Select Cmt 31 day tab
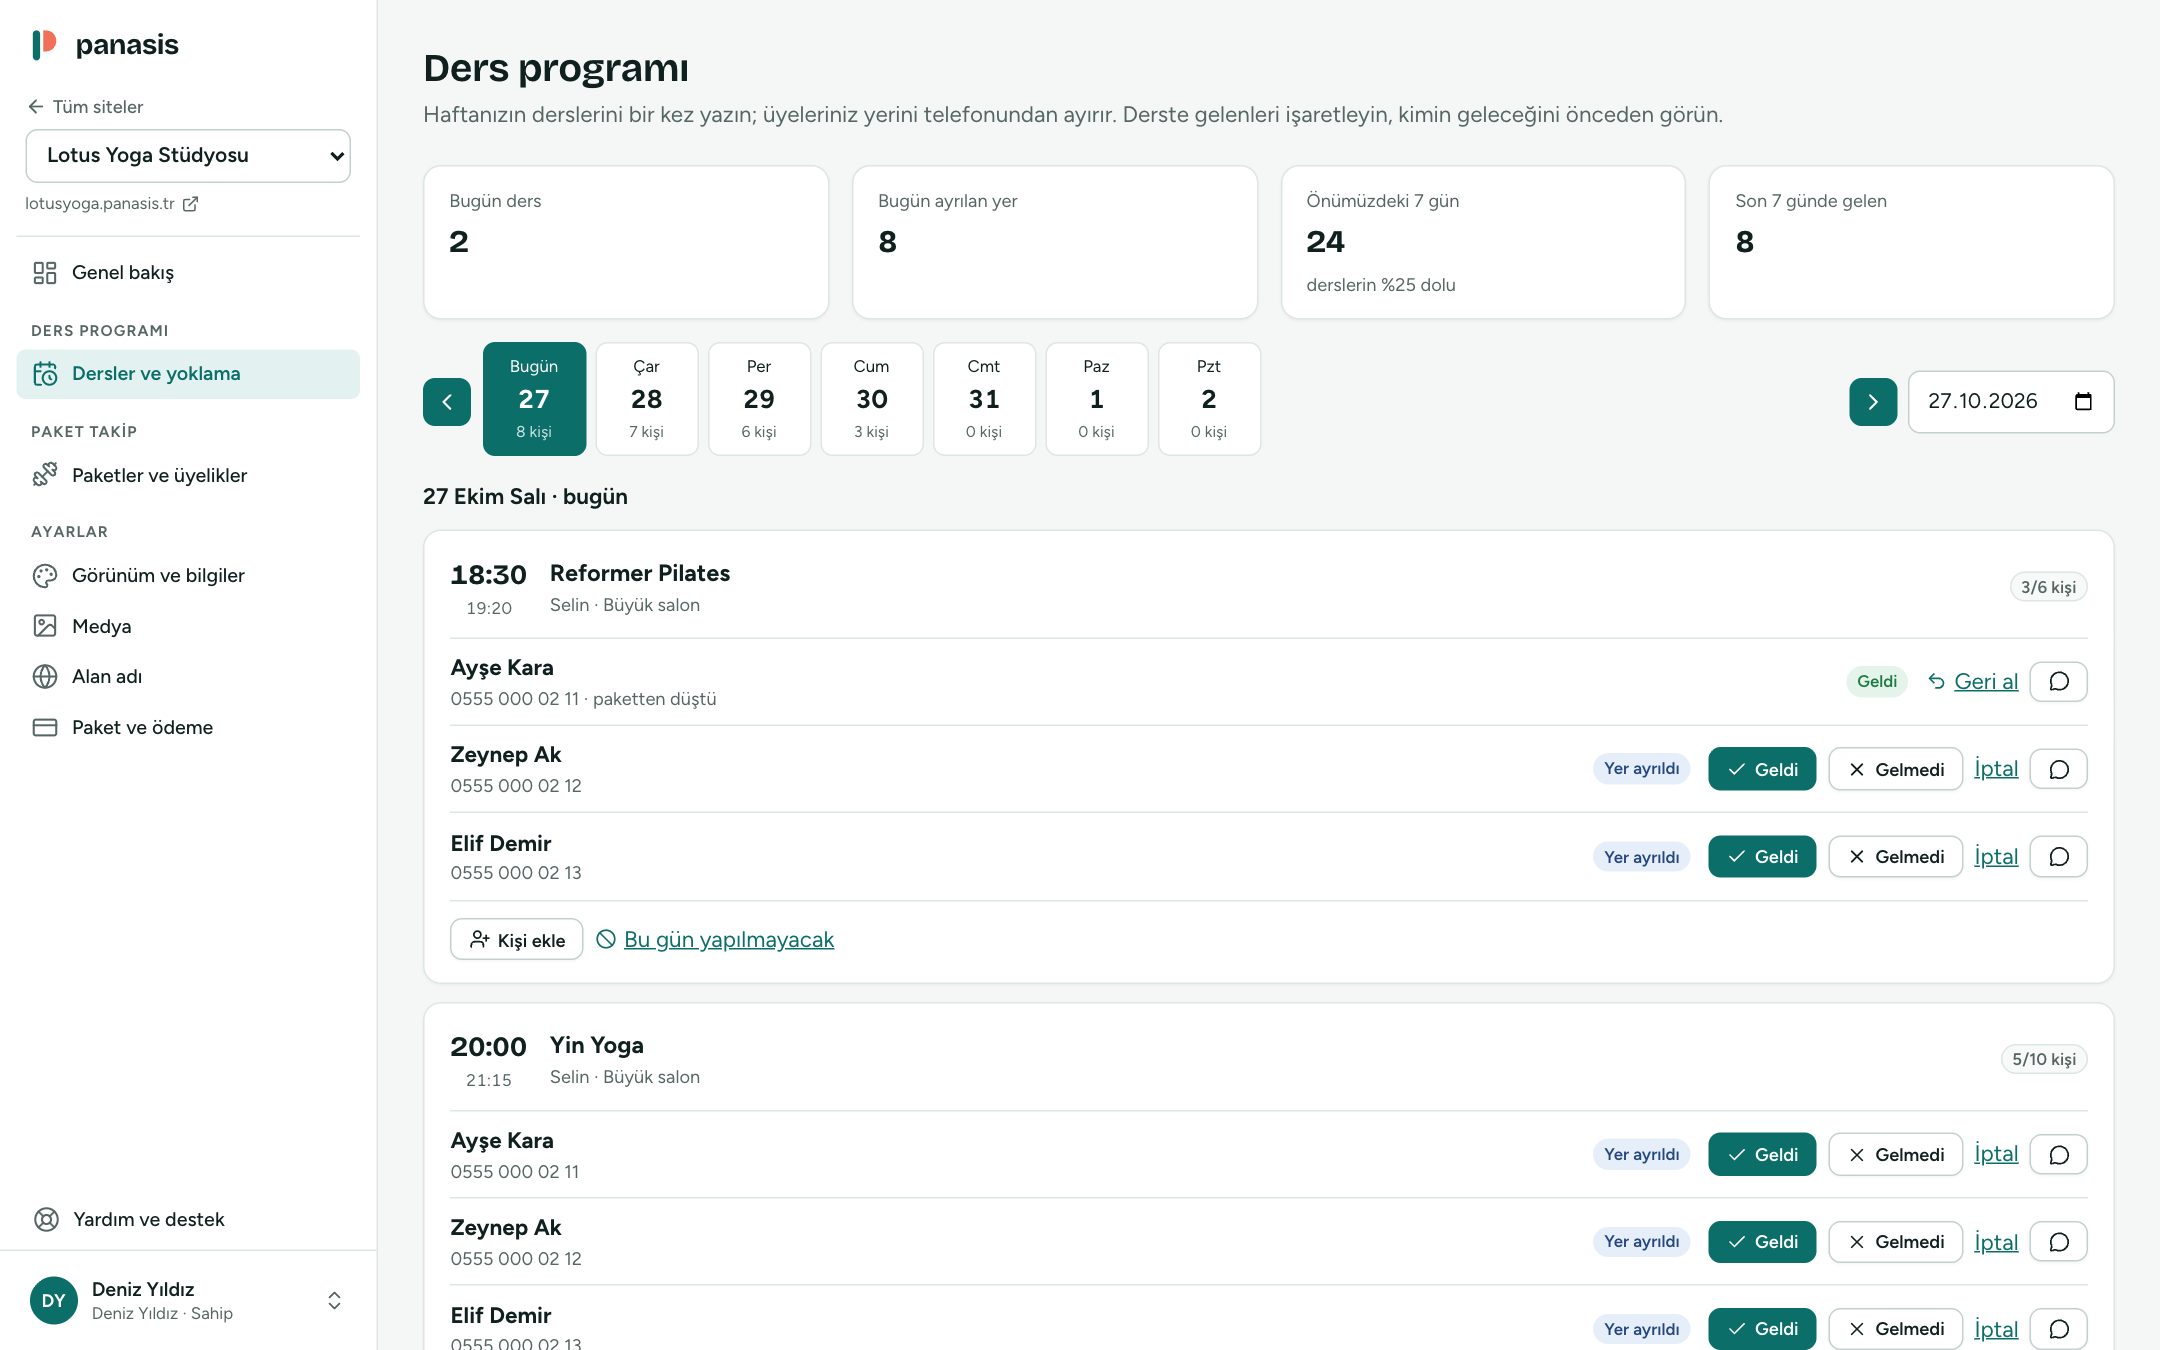 [984, 399]
